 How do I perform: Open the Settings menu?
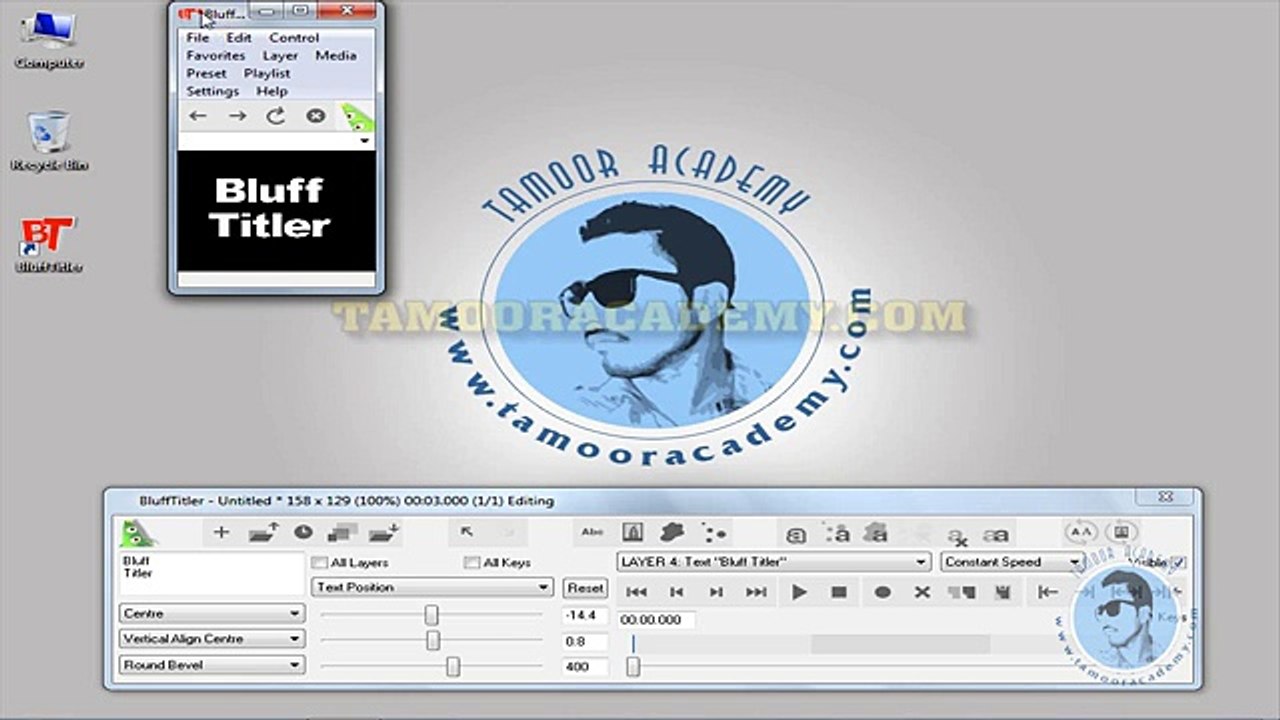pos(212,91)
